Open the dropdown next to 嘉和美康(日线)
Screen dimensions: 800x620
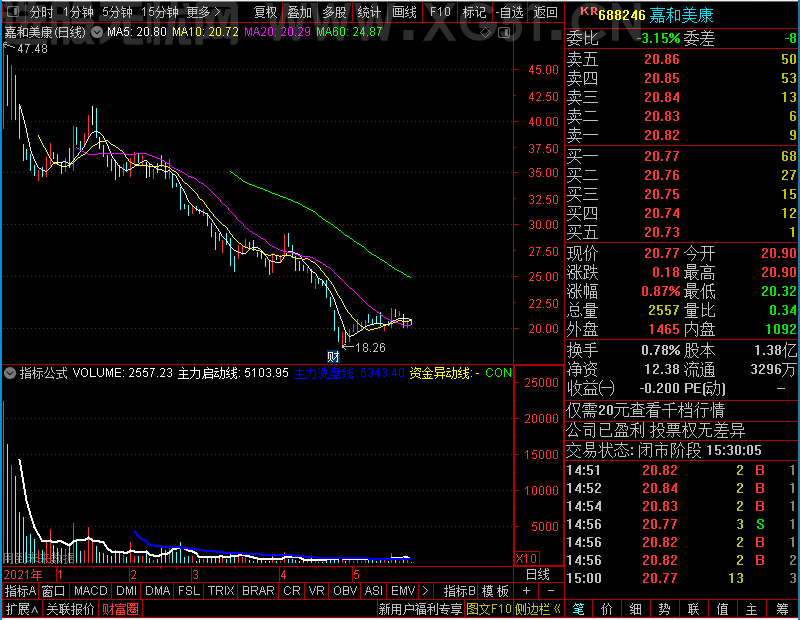[96, 32]
